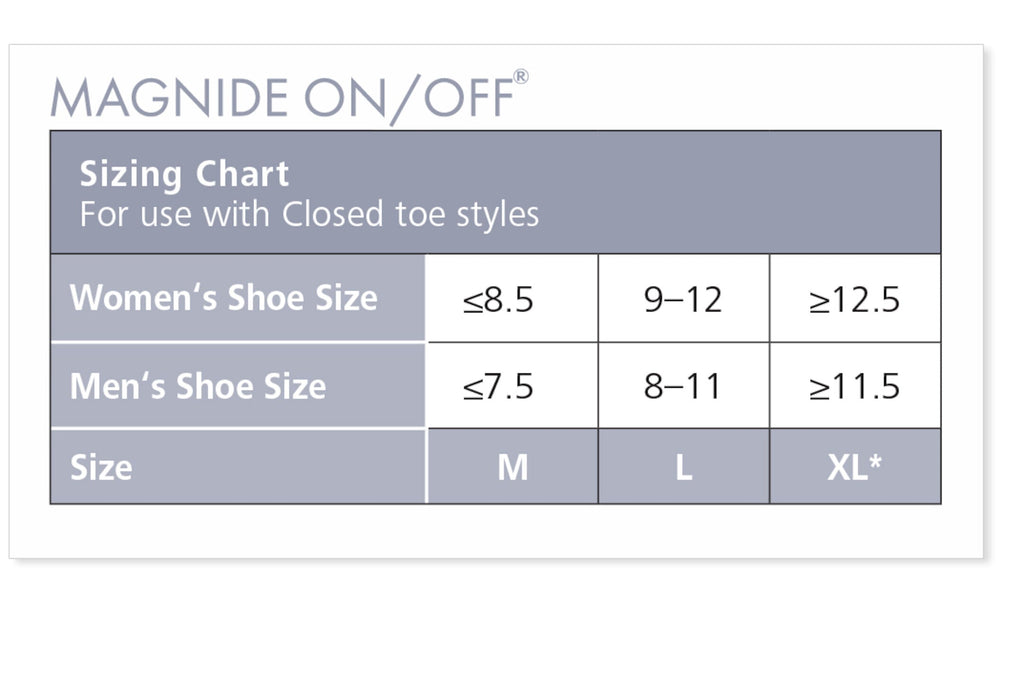Screen dimensions: 1024x682
Task: Click the Size row label
Action: [x=101, y=467]
